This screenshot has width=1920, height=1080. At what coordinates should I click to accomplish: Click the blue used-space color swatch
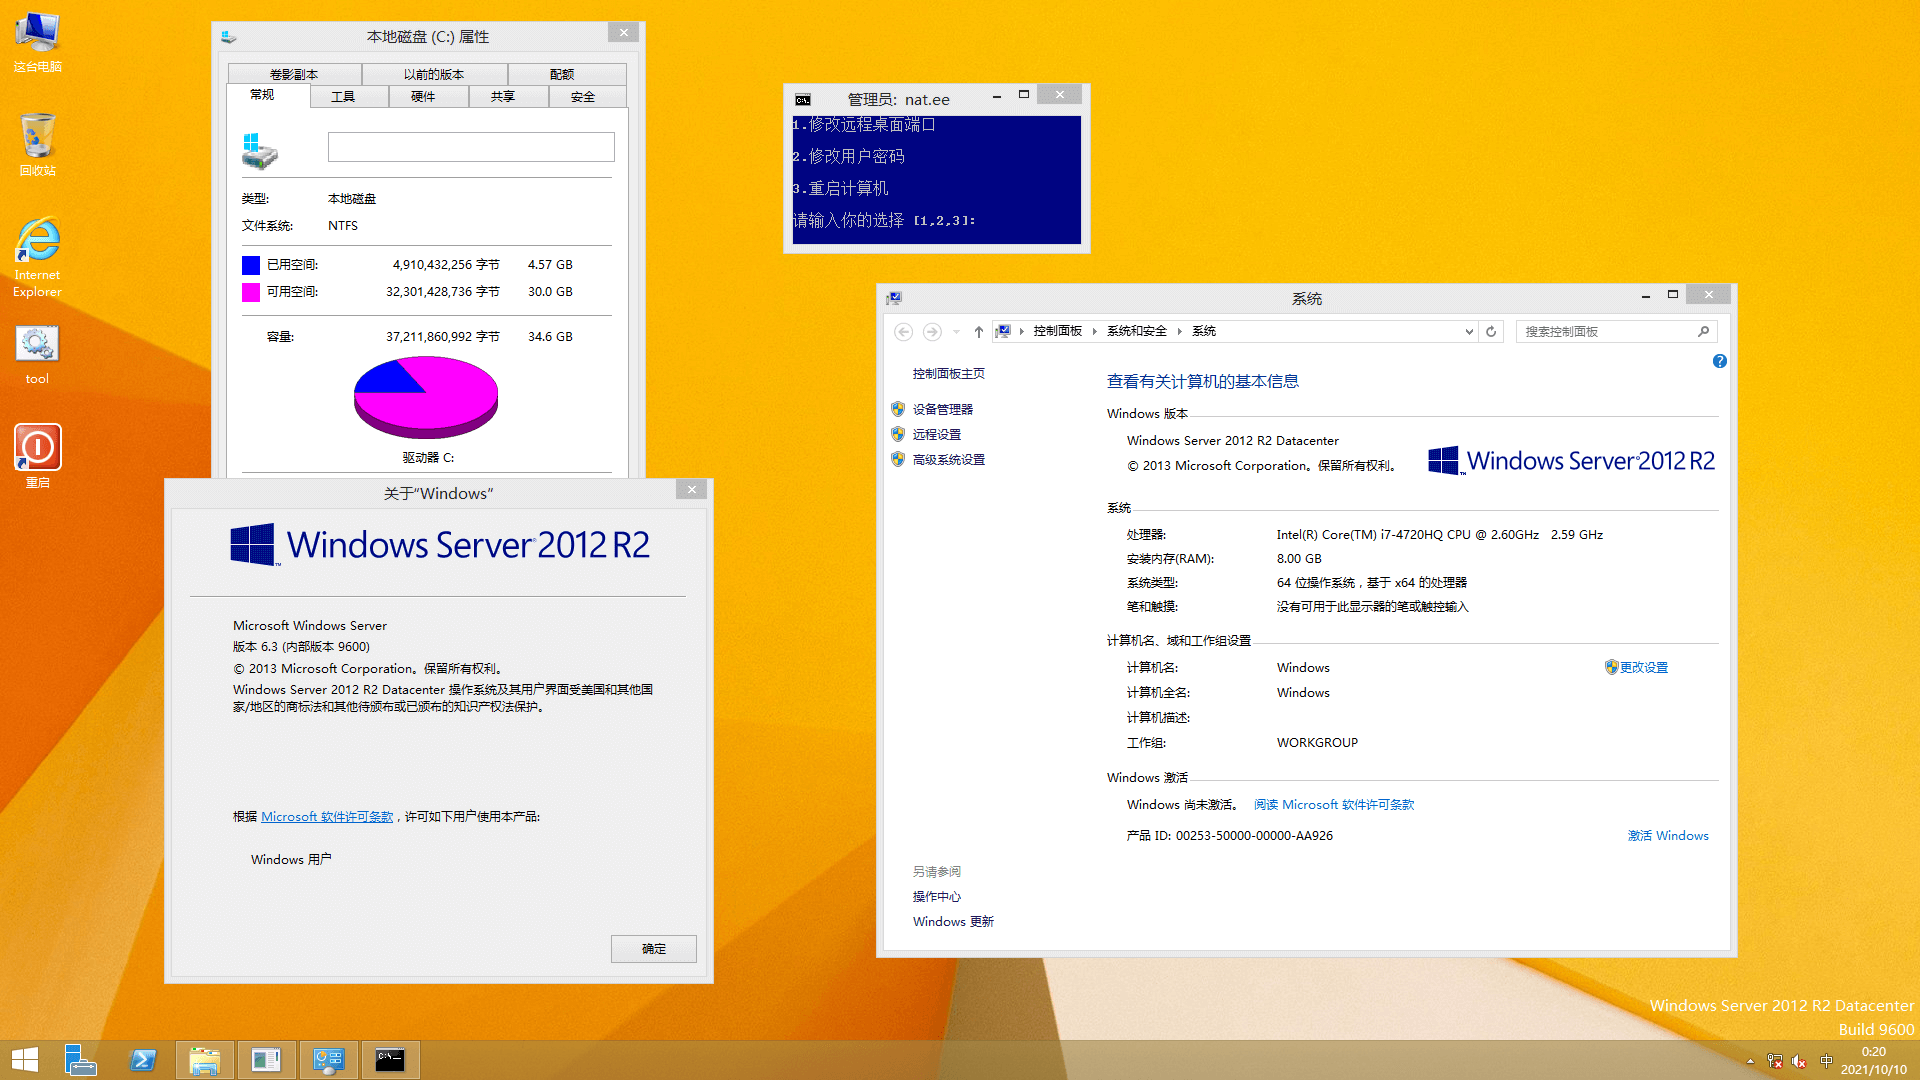tap(251, 265)
